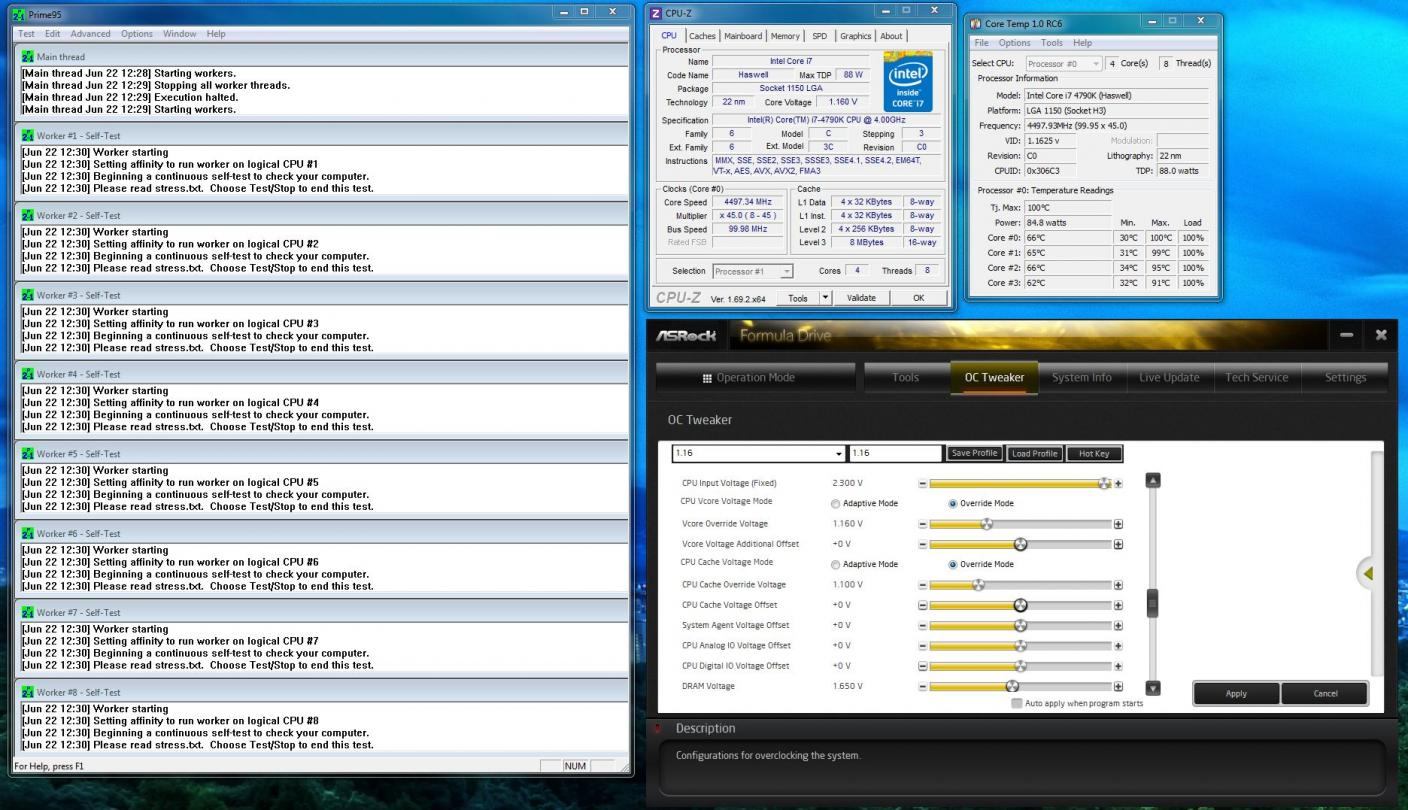Select Adaptive Mode for CPU Cache Voltage

point(836,564)
